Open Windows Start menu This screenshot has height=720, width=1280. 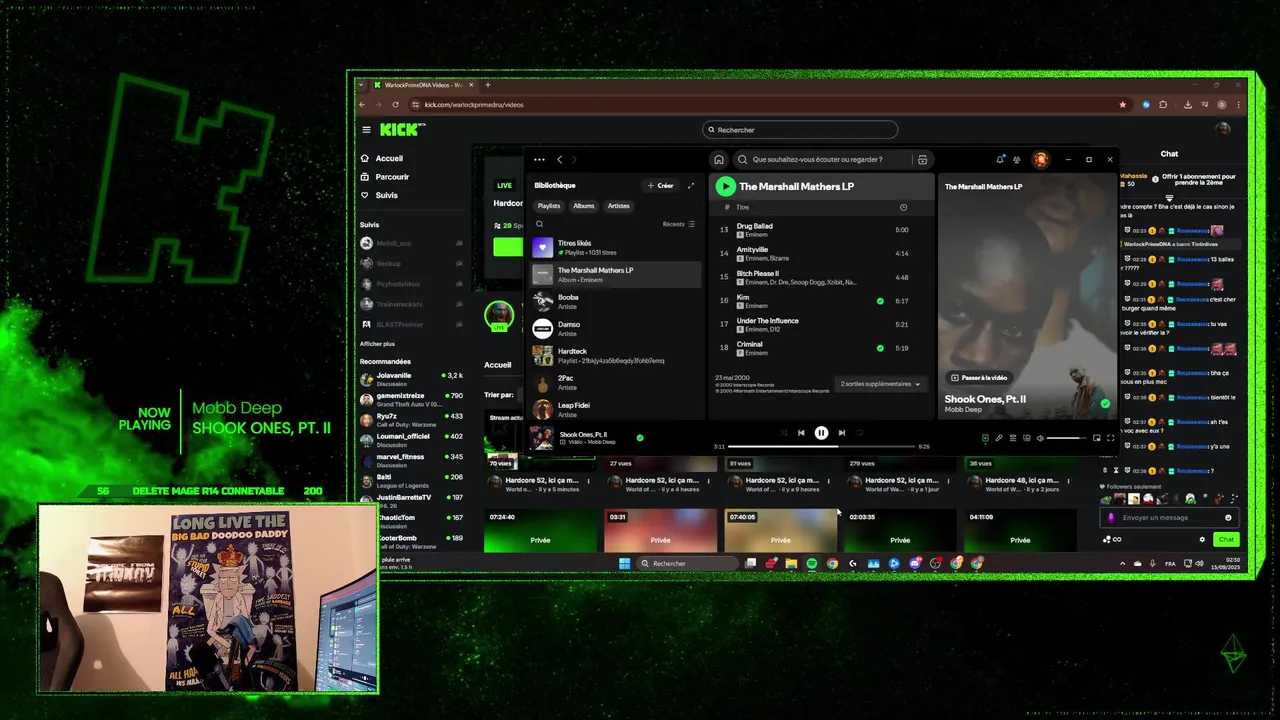625,563
